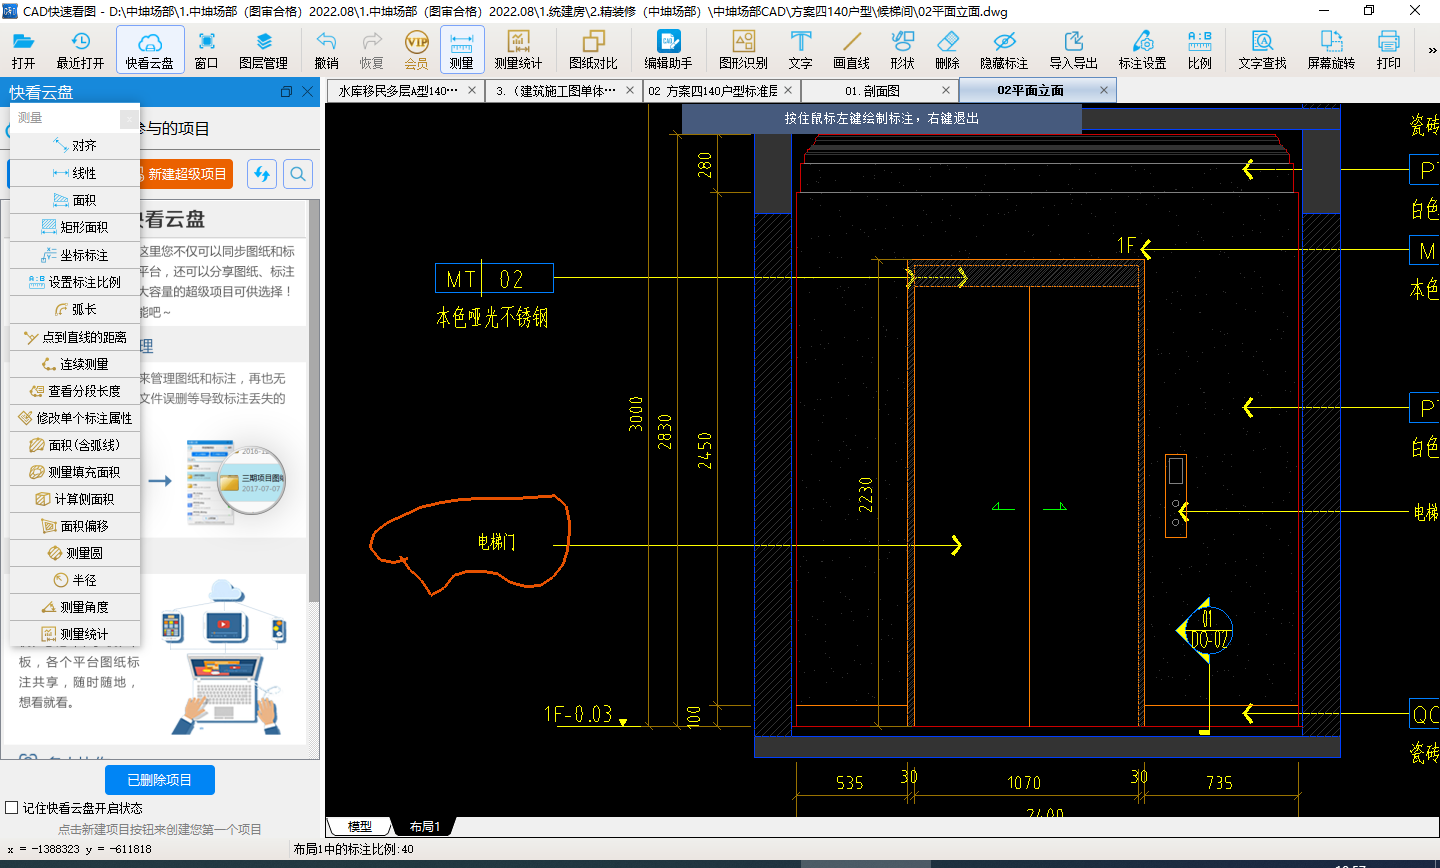Screen dimensions: 1440x868
Task: Open a drawing file with 打开
Action: point(23,50)
